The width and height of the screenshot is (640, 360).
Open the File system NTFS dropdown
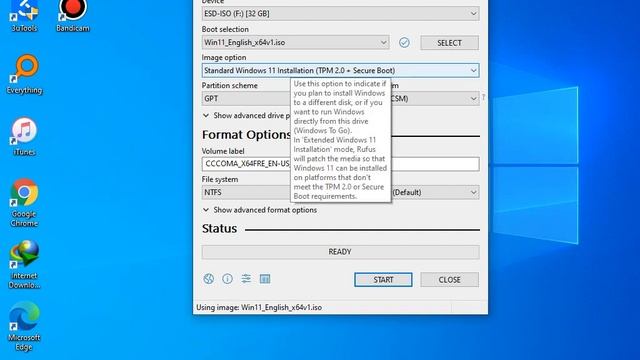click(246, 192)
